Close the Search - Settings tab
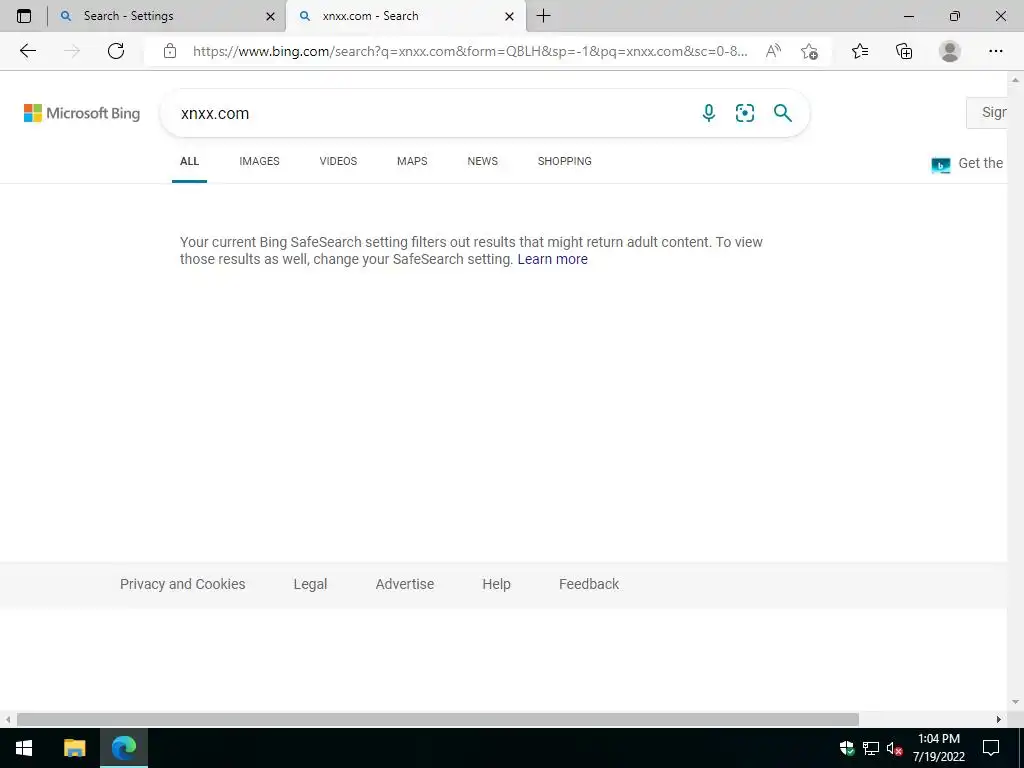The image size is (1024, 768). (x=270, y=17)
